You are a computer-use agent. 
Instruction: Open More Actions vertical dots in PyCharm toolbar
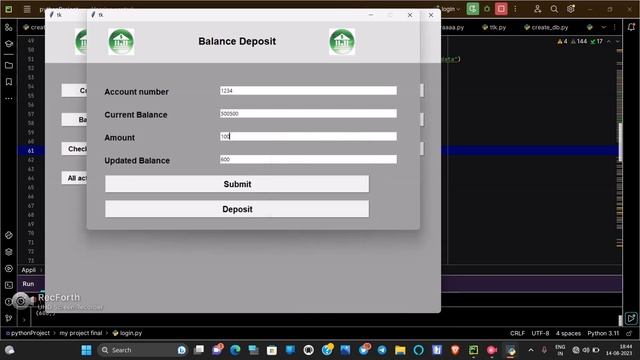pyautogui.click(x=515, y=9)
